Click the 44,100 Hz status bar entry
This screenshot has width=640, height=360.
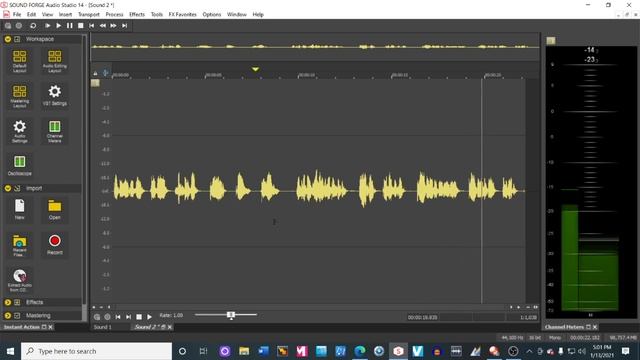[x=512, y=338]
